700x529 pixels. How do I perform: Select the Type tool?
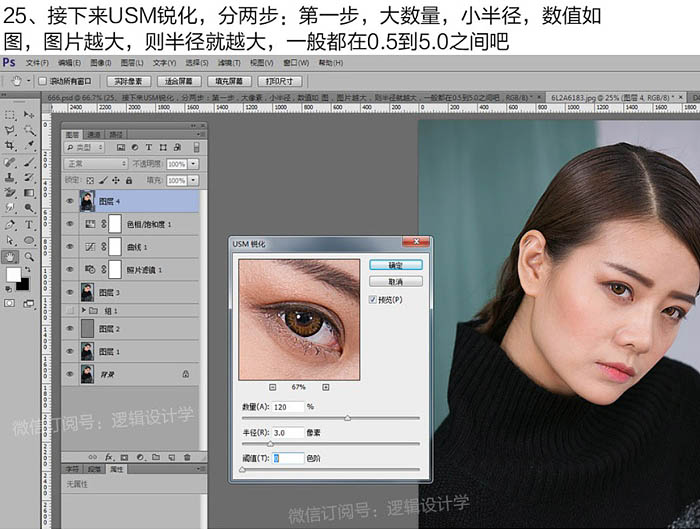click(28, 225)
